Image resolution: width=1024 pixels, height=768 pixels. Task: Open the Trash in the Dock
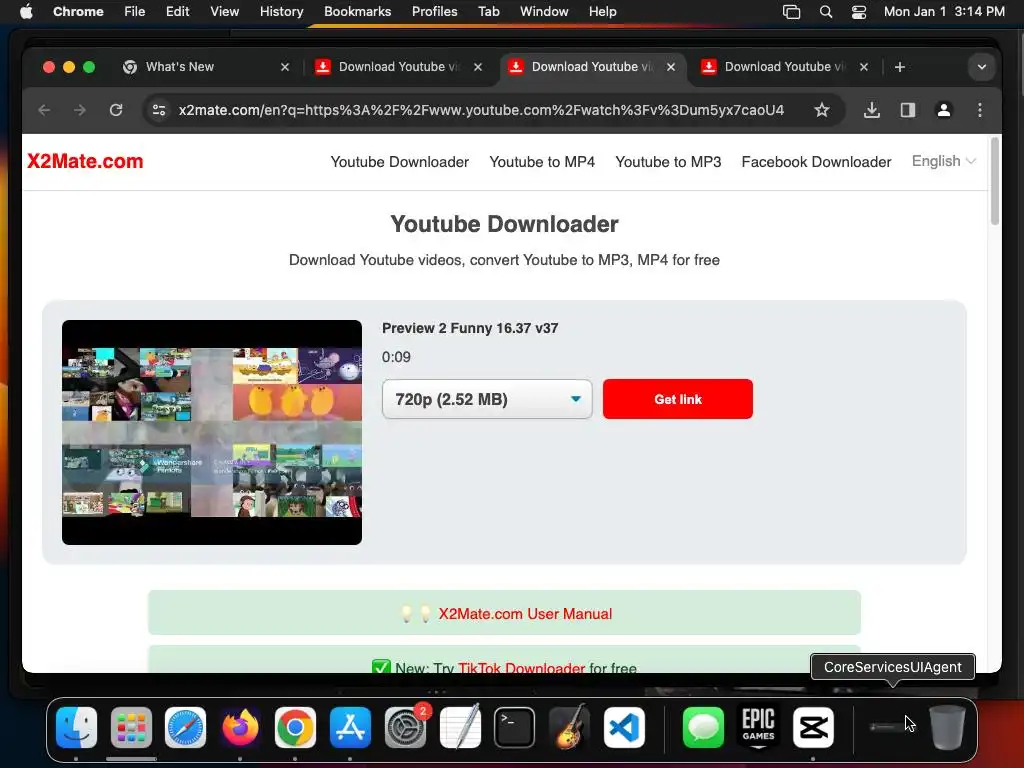tap(947, 727)
